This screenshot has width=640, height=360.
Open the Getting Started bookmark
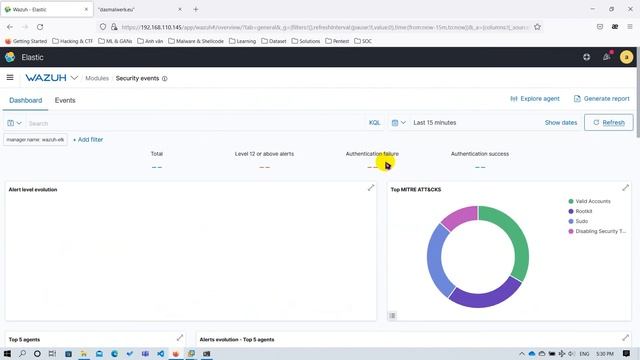coord(26,41)
